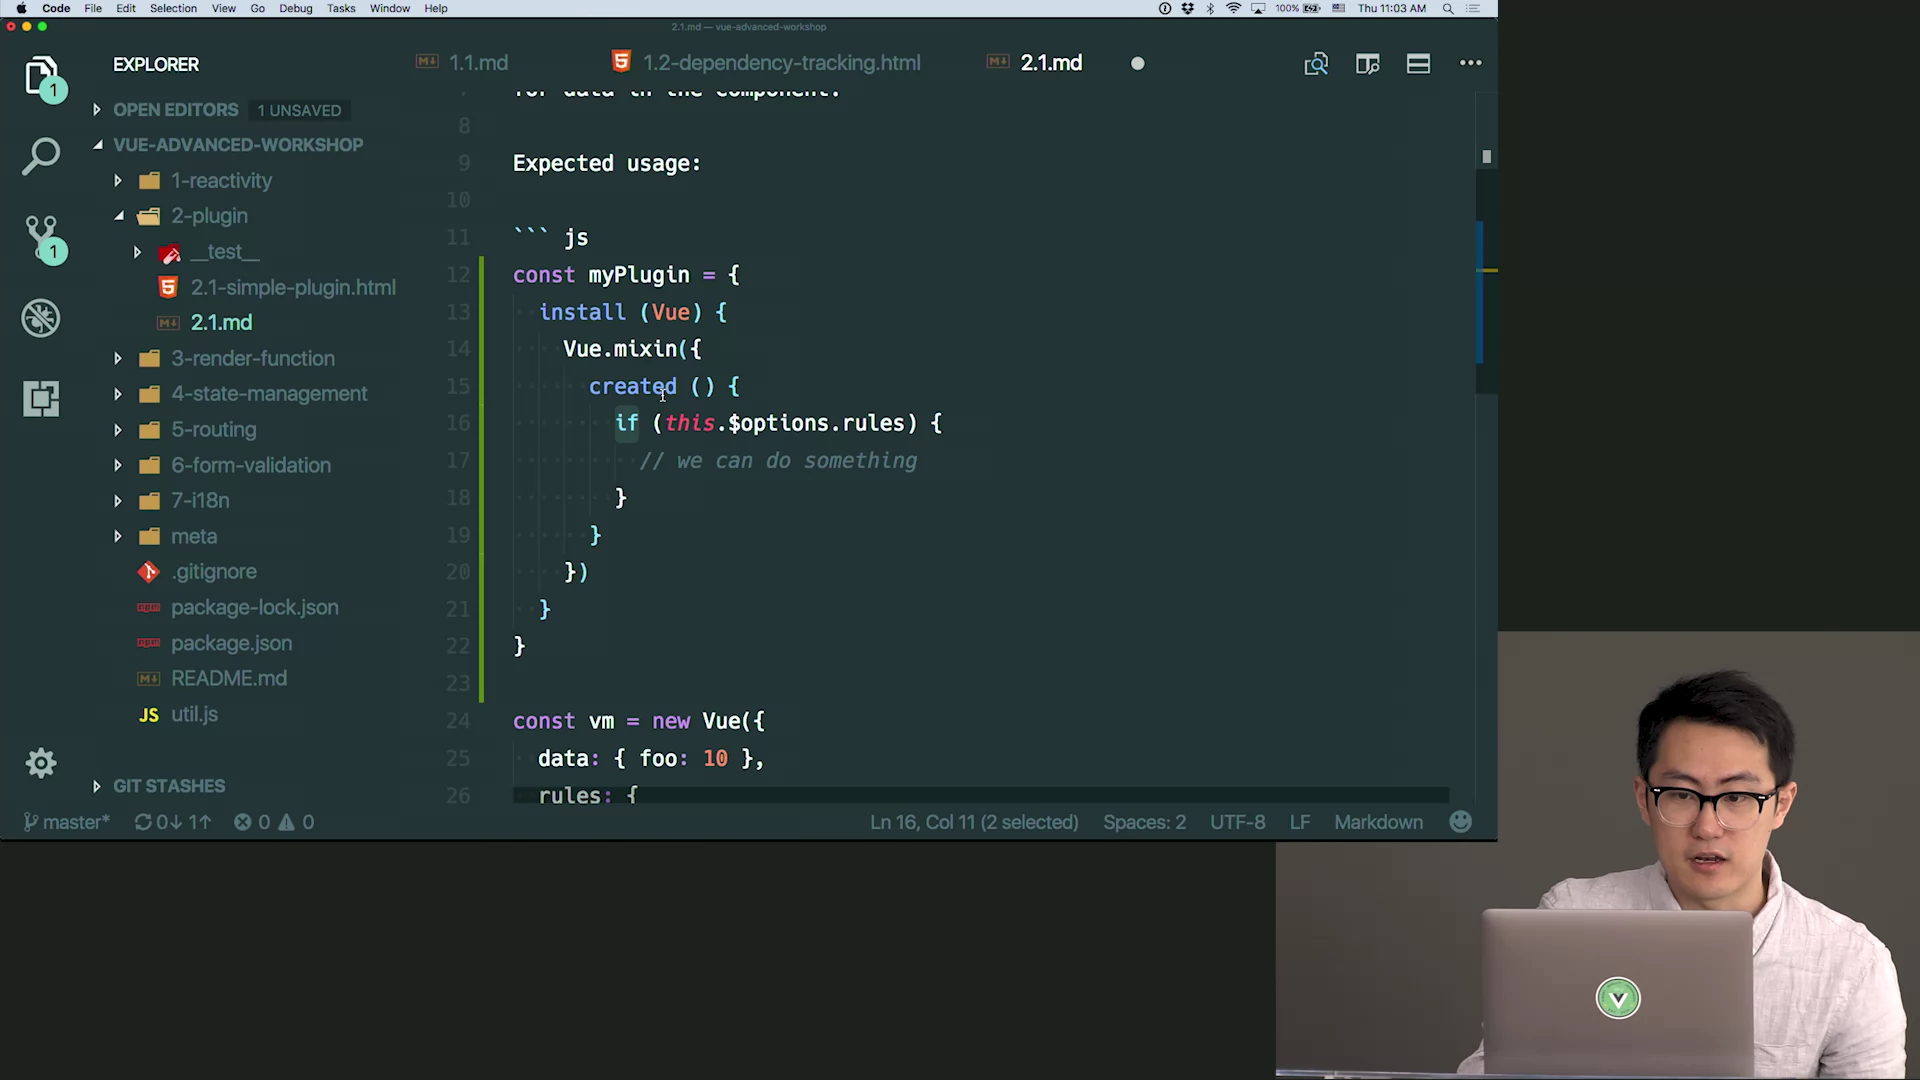Change indentation via Spaces: 2
1920x1080 pixels.
tap(1144, 822)
